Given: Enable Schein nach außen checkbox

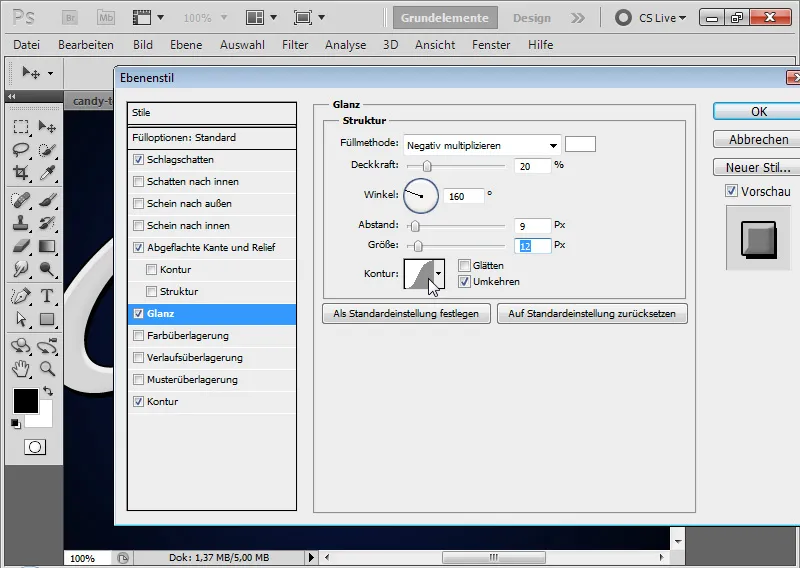Looking at the screenshot, I should [x=138, y=203].
